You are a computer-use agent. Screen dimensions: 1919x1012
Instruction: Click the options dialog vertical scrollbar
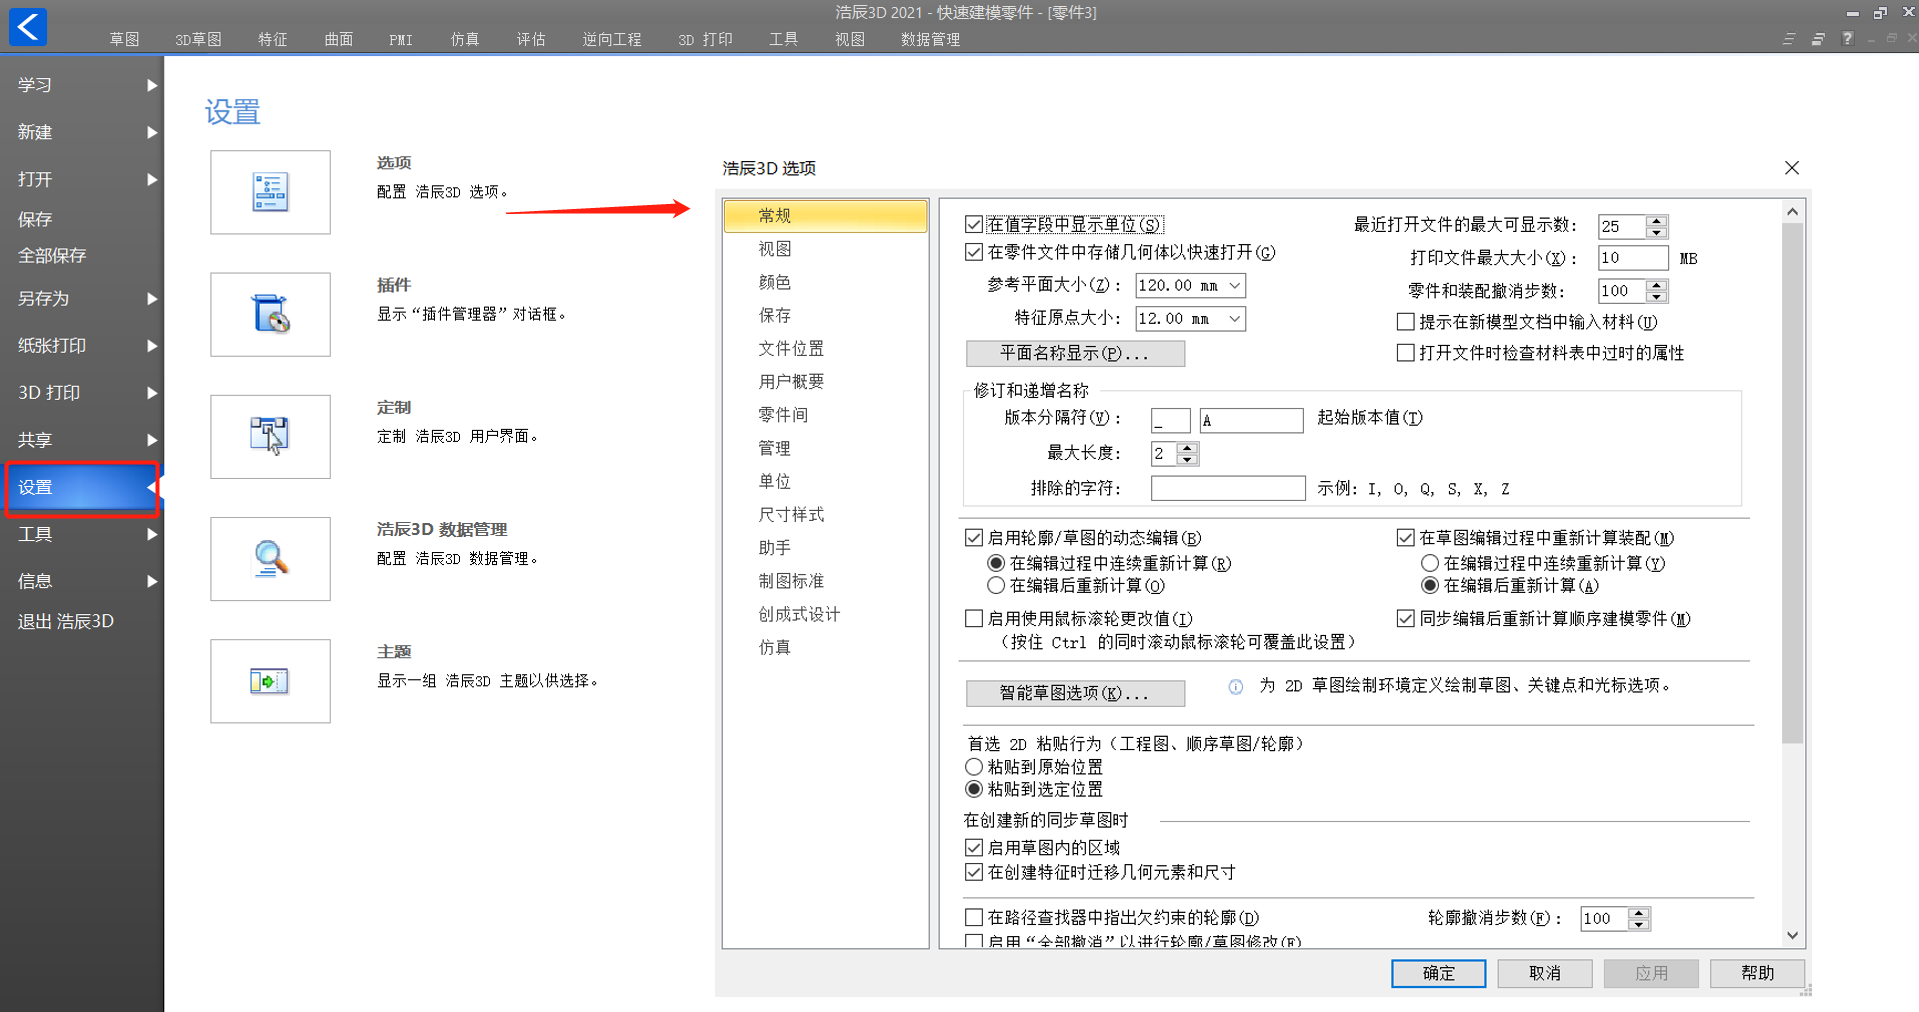click(1792, 483)
